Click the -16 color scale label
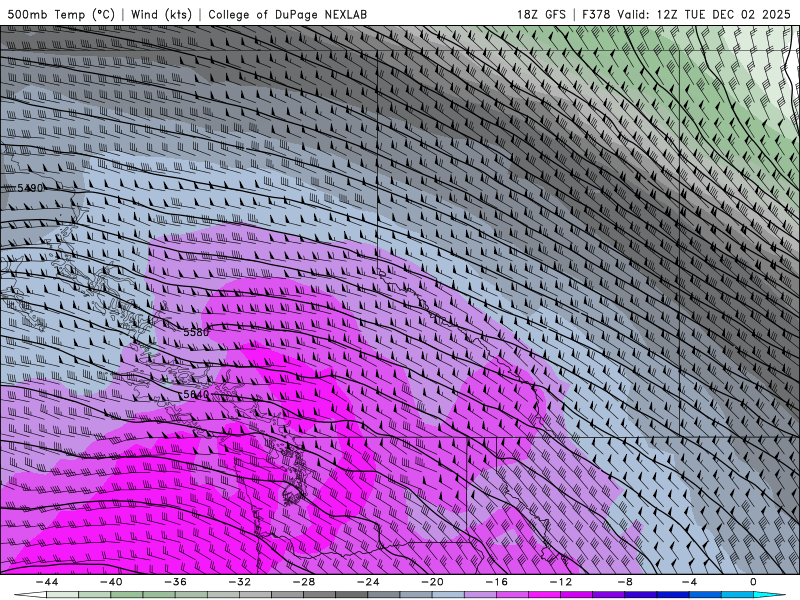This screenshot has width=800, height=600. point(497,582)
